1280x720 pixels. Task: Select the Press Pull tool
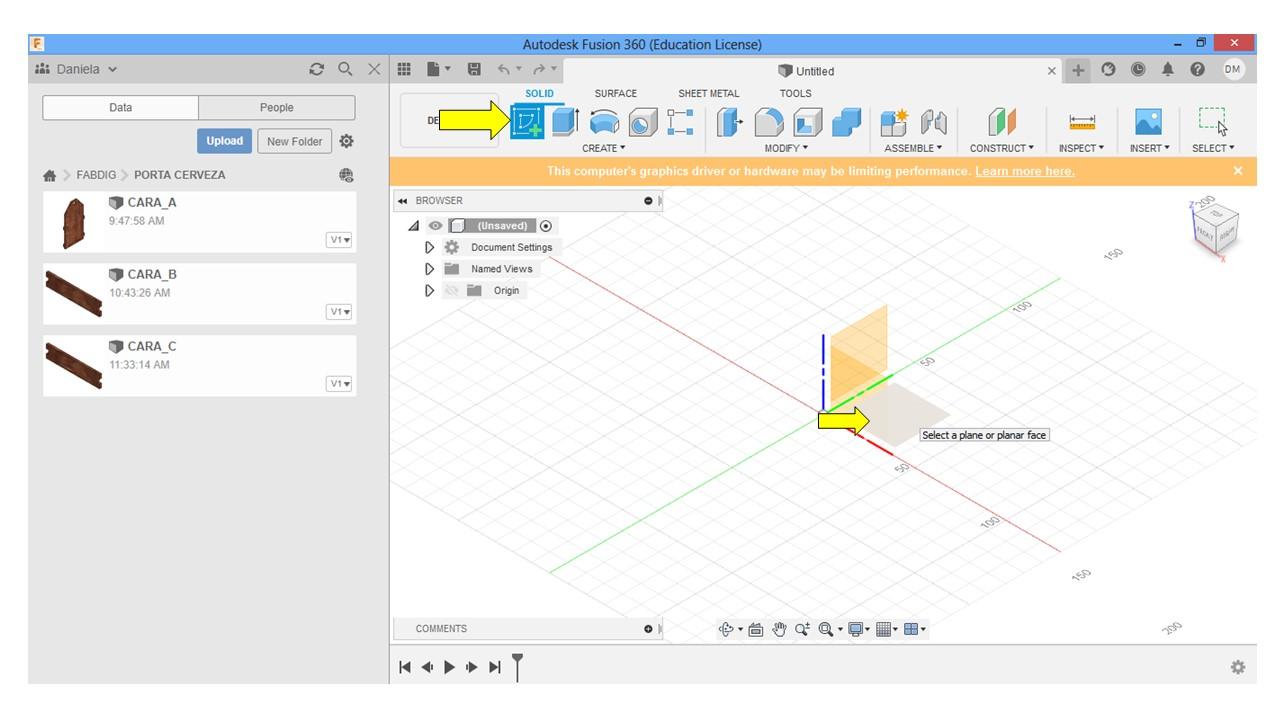click(x=730, y=122)
